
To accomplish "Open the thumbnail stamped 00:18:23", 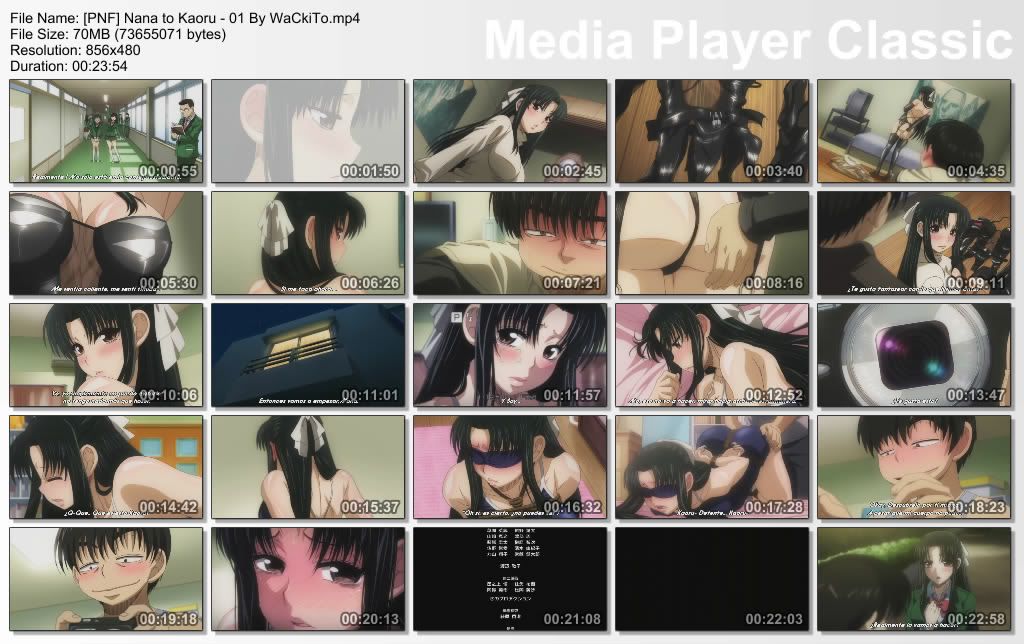I will point(914,467).
